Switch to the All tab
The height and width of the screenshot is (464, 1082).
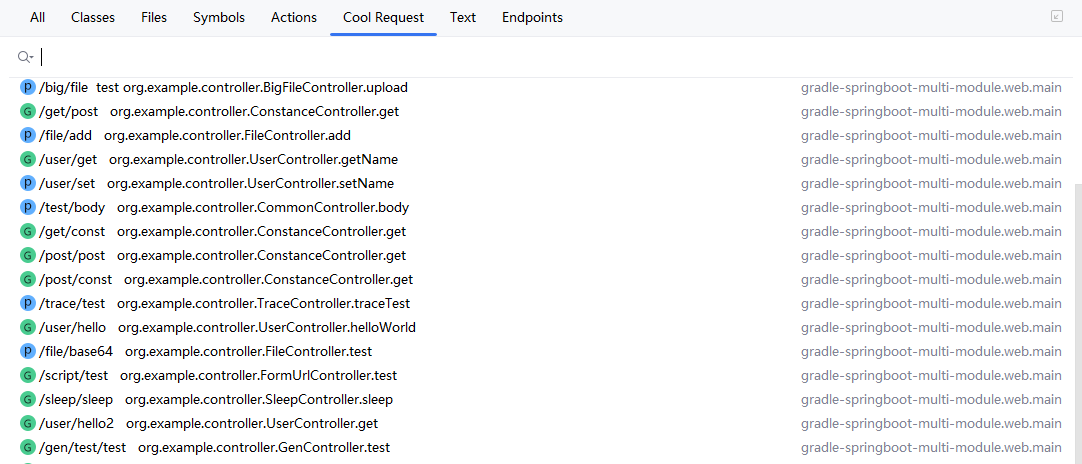coord(37,18)
